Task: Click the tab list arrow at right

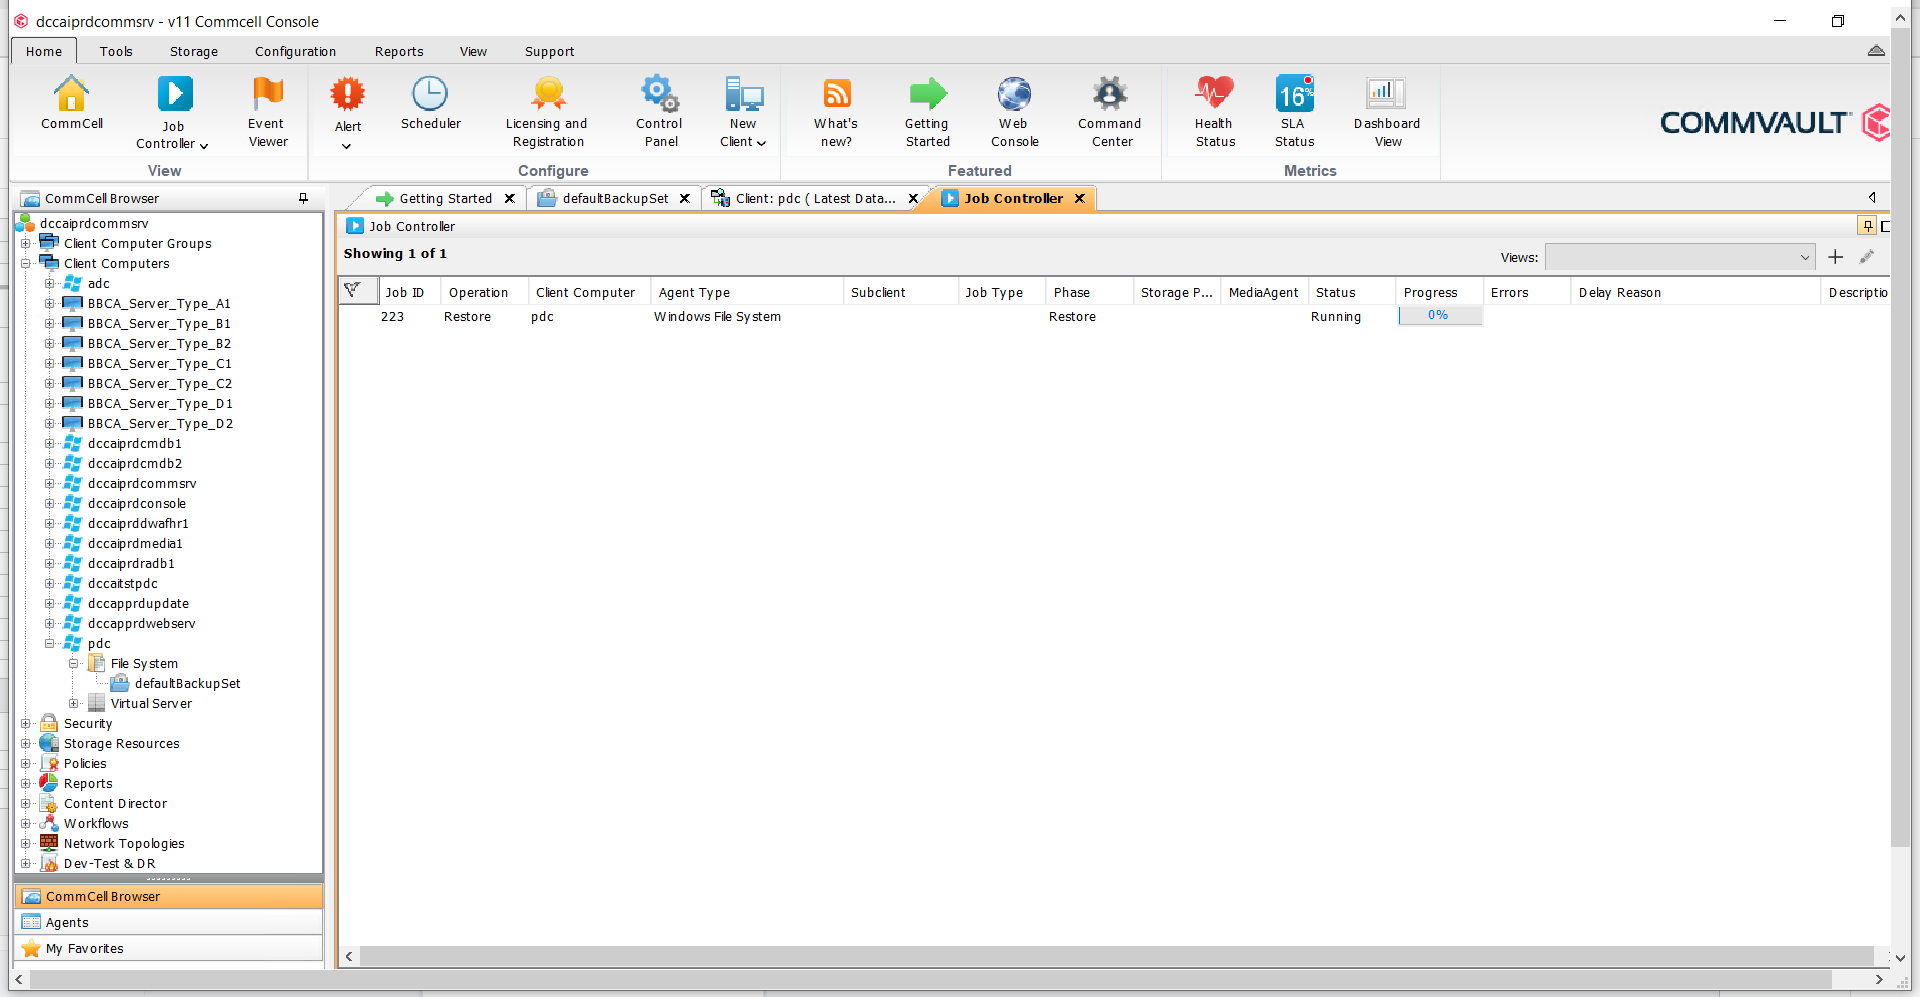Action: pos(1872,198)
